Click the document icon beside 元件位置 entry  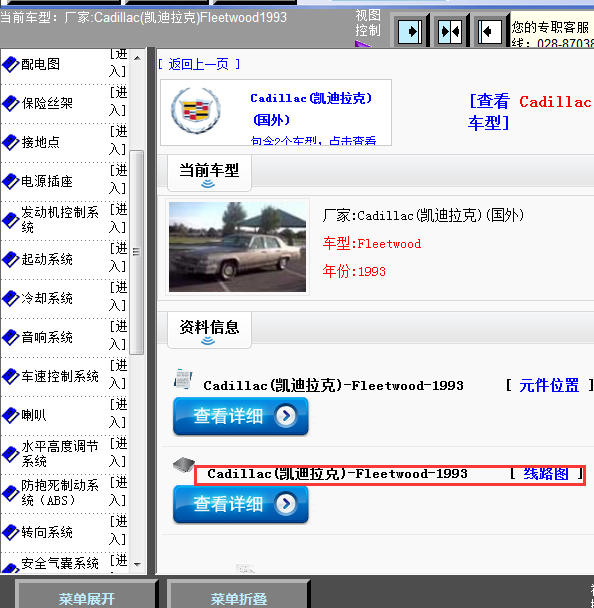coord(183,379)
